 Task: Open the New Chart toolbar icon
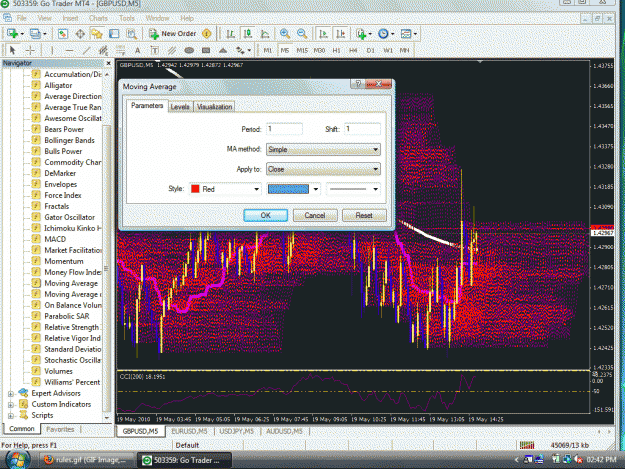tap(12, 34)
